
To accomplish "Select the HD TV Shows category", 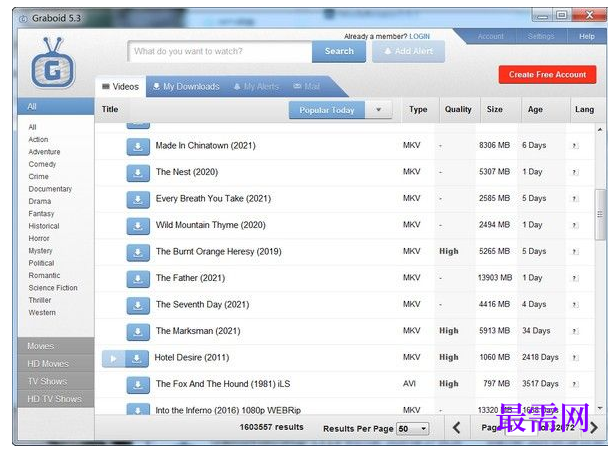I will click(x=56, y=399).
